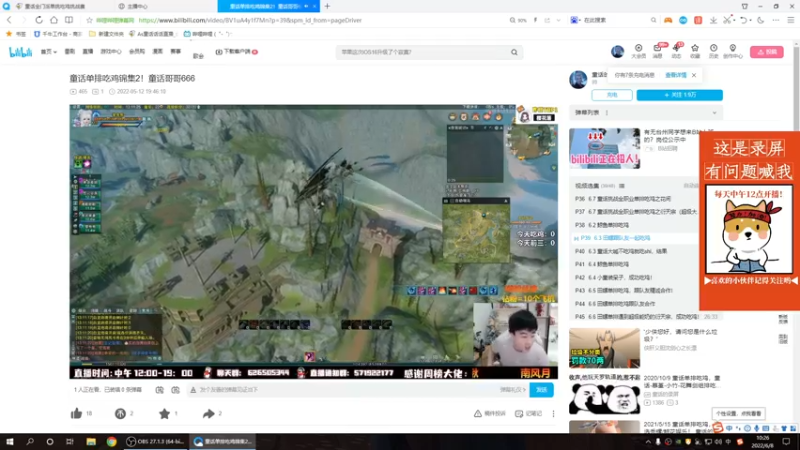800x450 pixels.
Task: Open game controller extension icon
Action: 668,20
